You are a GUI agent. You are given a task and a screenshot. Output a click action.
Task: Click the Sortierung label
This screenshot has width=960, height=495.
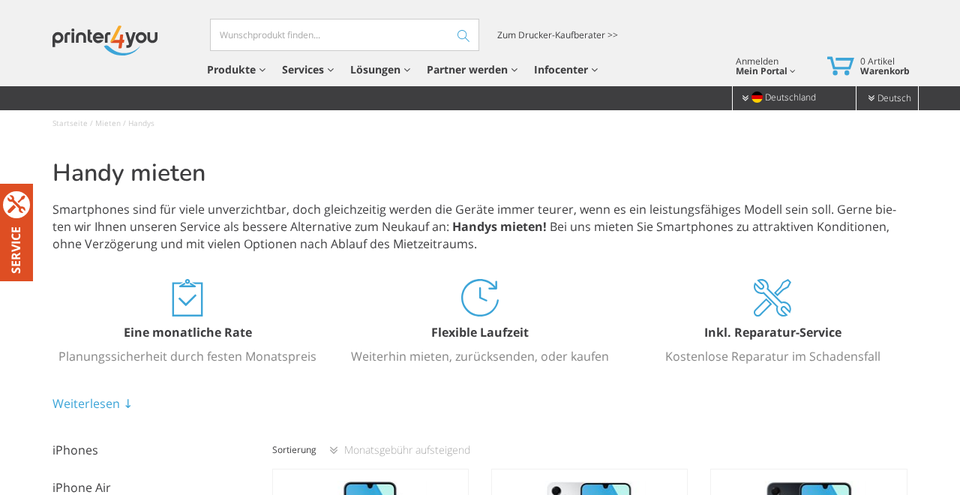pyautogui.click(x=294, y=450)
